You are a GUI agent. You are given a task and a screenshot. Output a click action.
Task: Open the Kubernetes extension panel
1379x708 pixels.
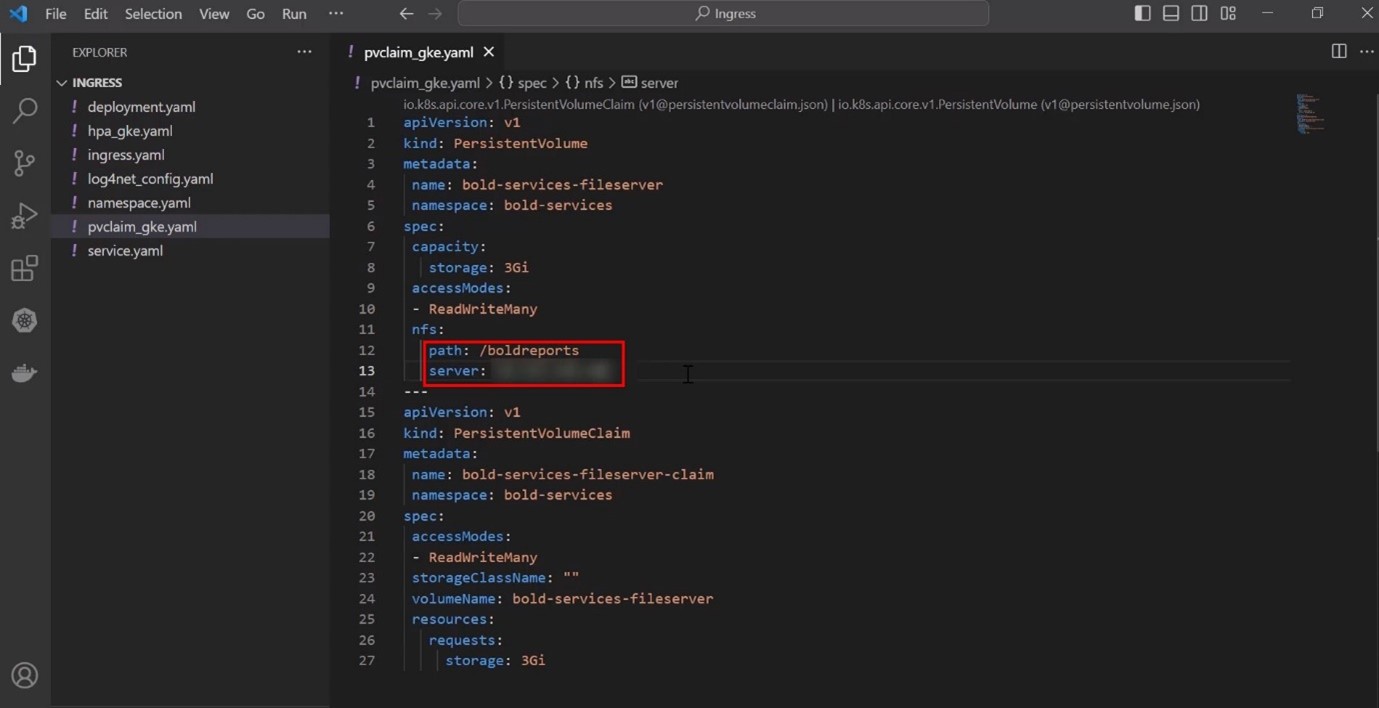coord(24,320)
